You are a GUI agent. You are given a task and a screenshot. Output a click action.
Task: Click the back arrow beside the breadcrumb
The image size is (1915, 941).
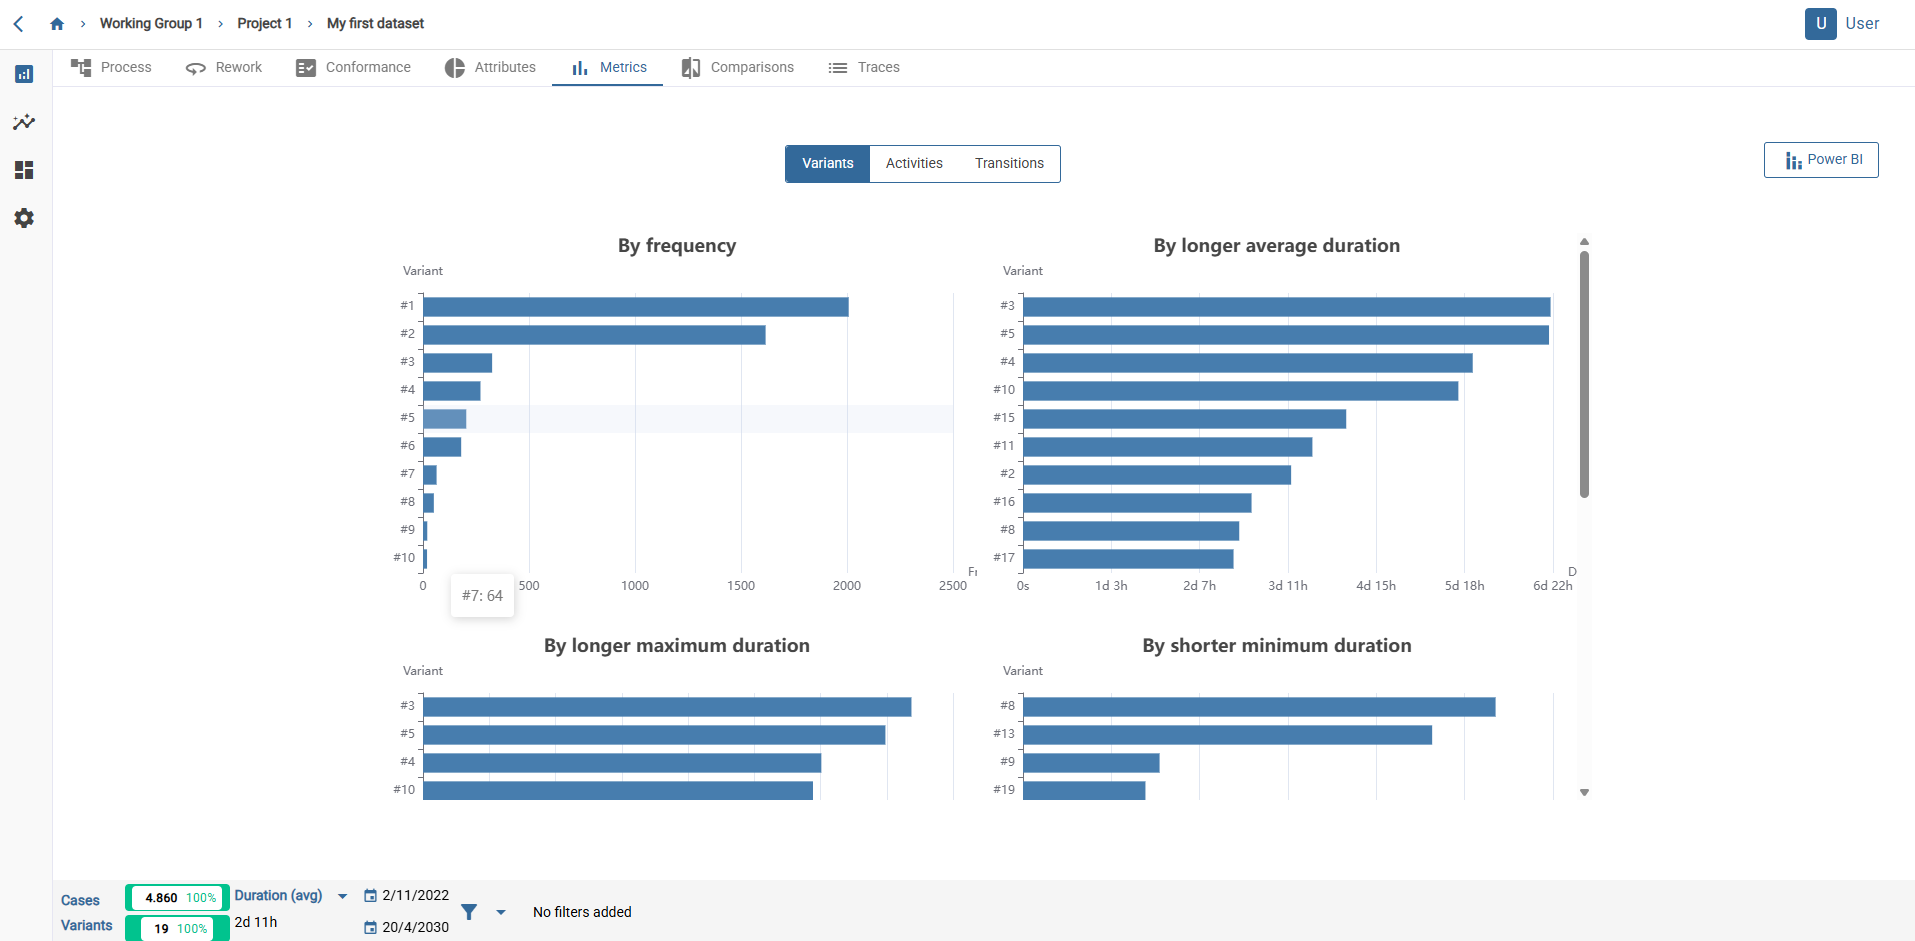click(19, 22)
